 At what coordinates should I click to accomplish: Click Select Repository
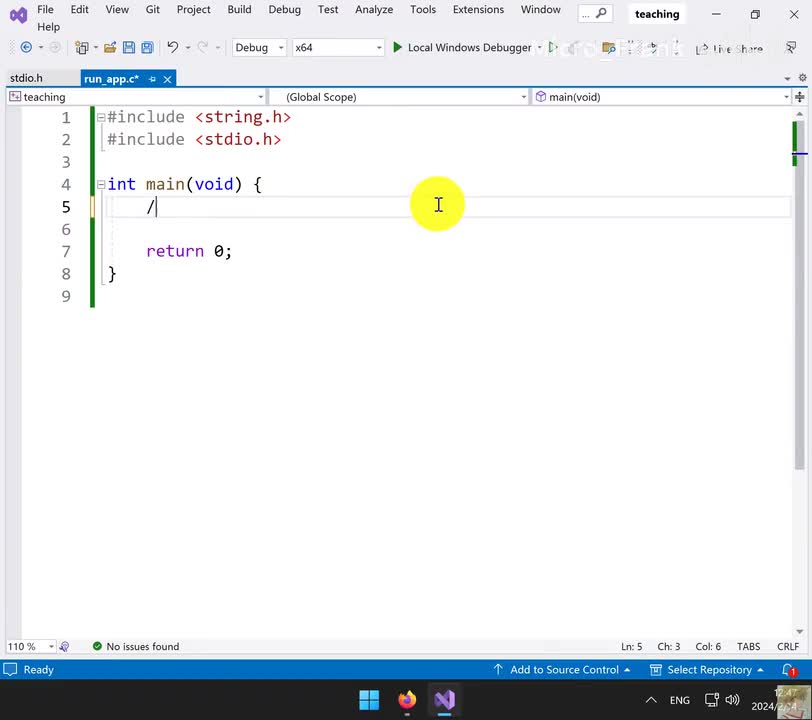coord(706,670)
